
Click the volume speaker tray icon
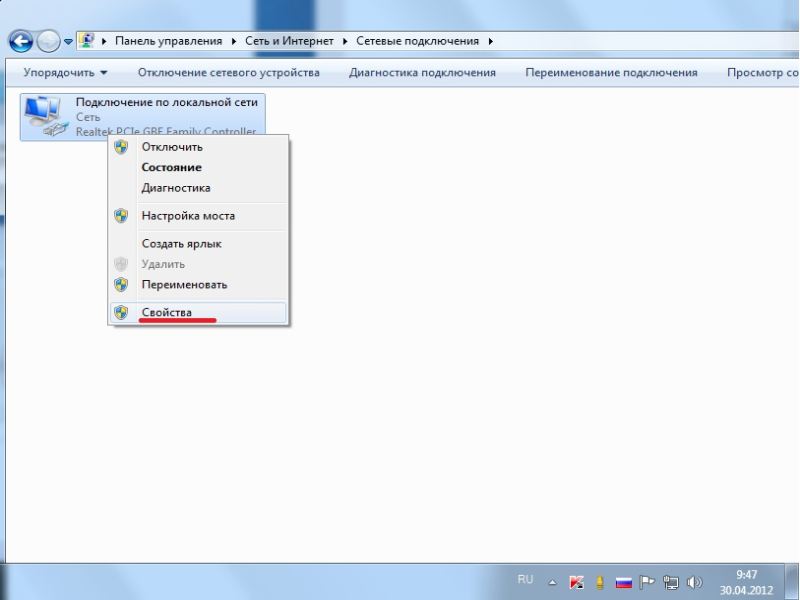coord(694,582)
